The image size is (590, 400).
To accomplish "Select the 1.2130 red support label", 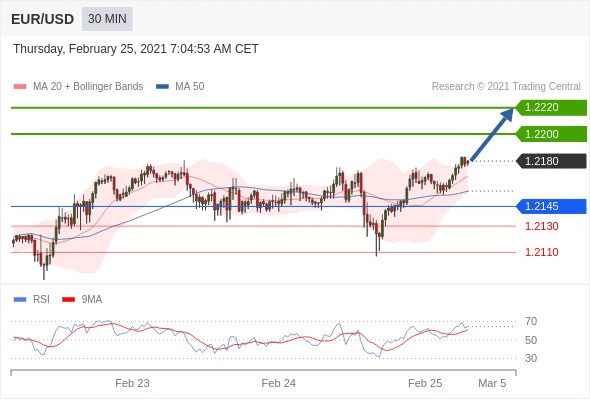I will tap(542, 226).
